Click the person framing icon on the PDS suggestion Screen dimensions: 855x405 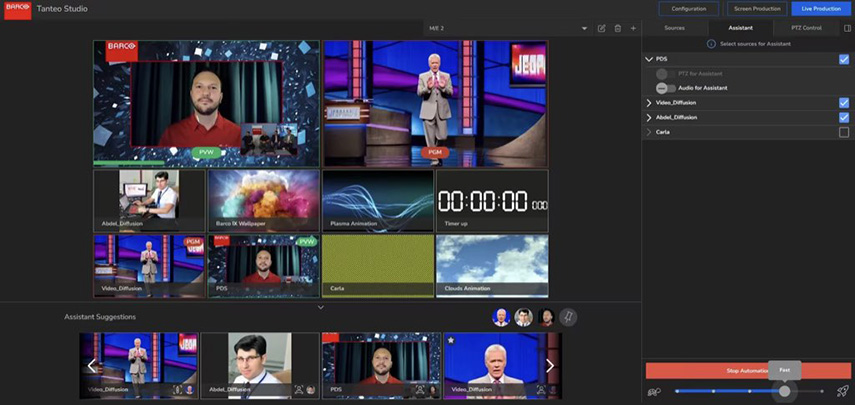(420, 389)
